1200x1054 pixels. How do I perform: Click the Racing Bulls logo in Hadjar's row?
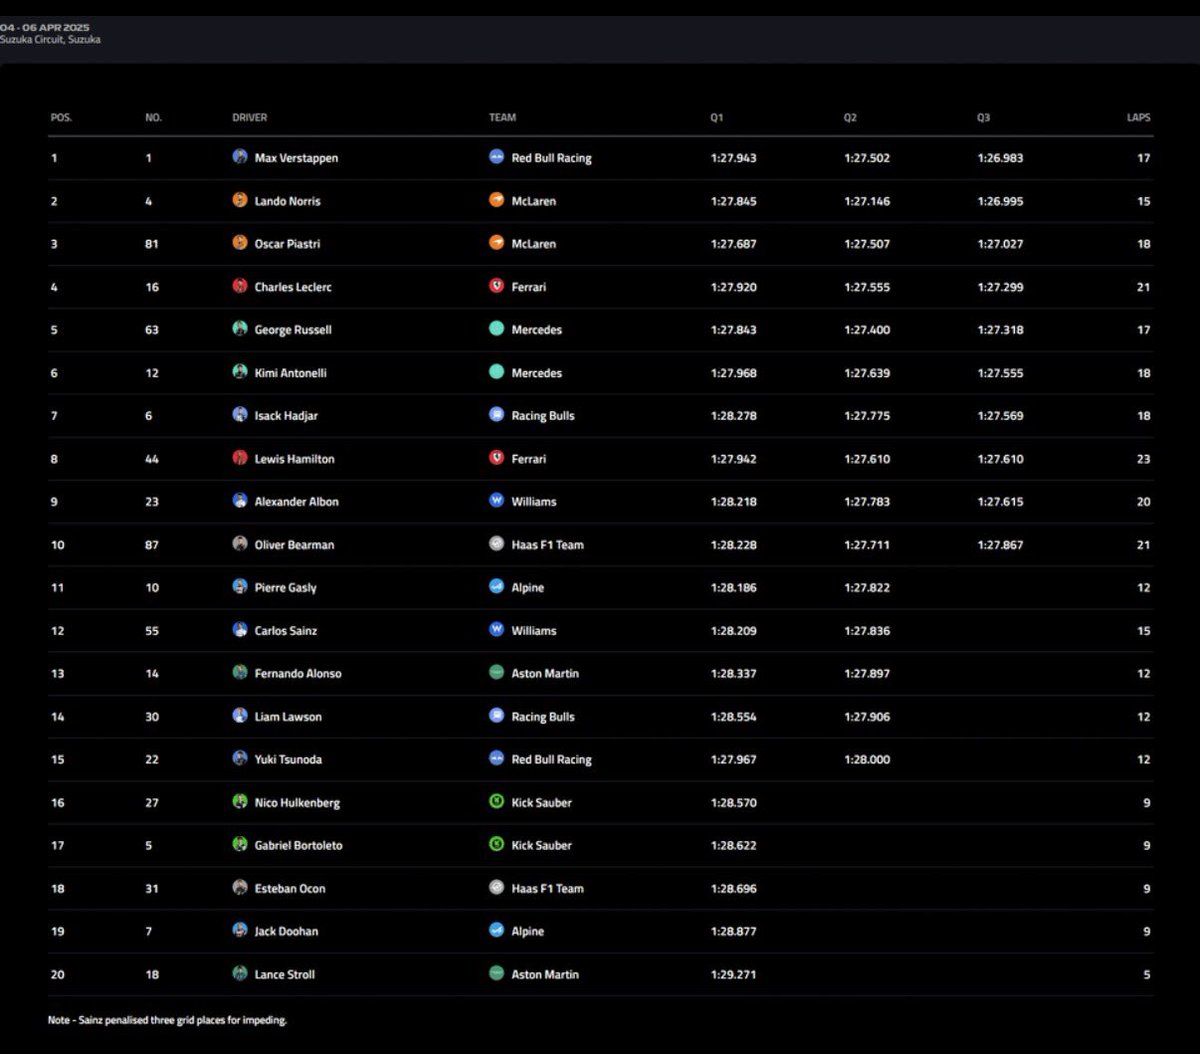coord(497,415)
